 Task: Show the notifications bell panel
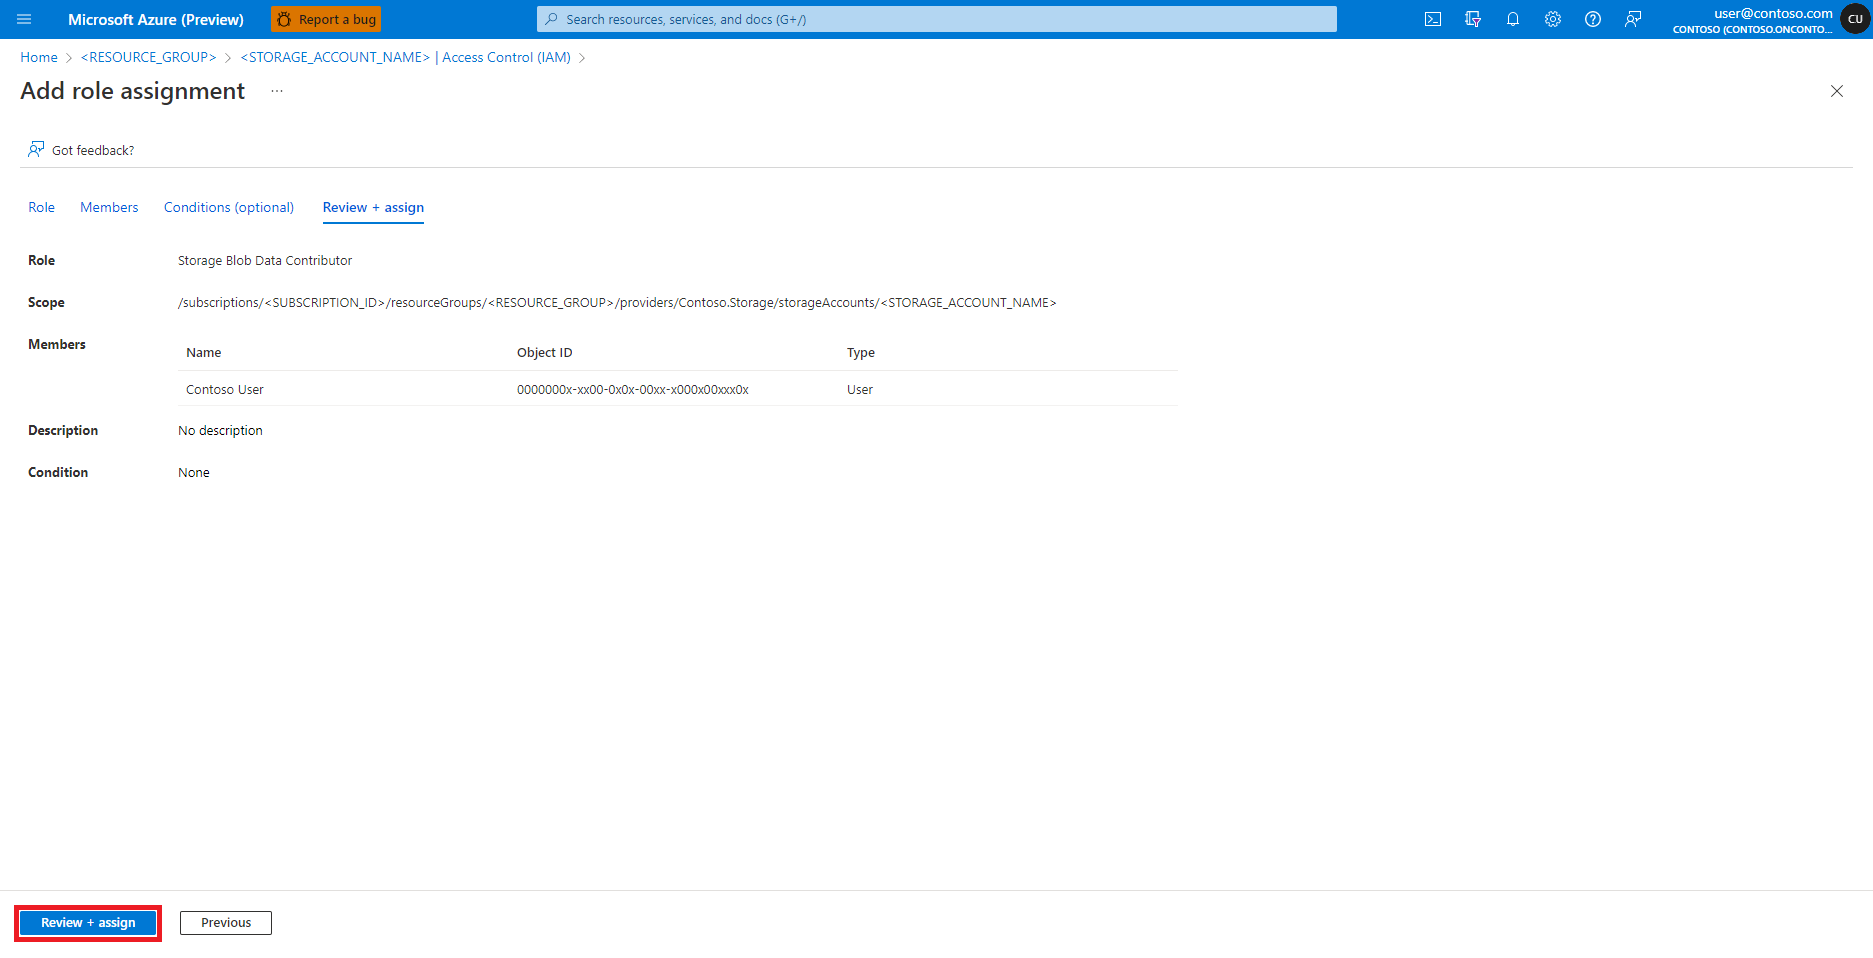pyautogui.click(x=1513, y=19)
